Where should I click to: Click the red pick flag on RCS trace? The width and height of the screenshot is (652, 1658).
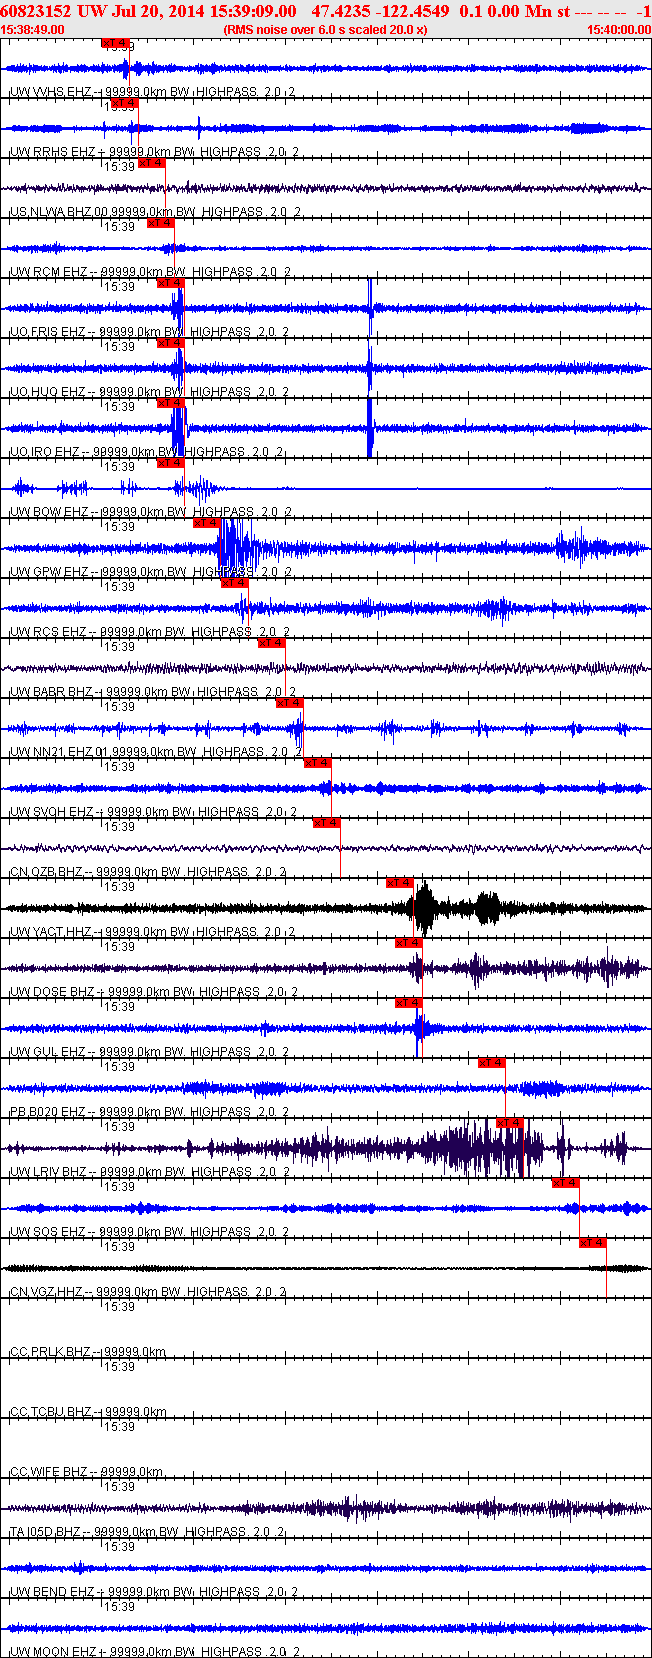tap(234, 583)
